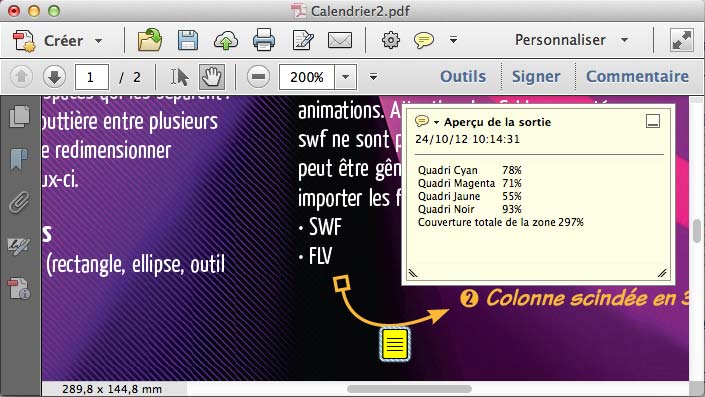Switch to reading mode with the expand arrows icon

(682, 40)
